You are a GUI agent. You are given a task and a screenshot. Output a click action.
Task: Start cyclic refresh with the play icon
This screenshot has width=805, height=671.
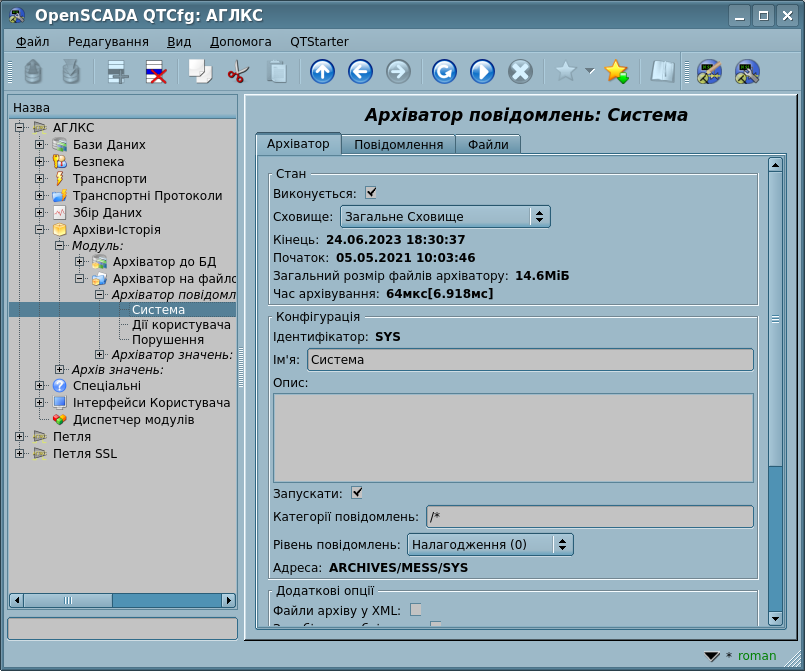[x=482, y=72]
